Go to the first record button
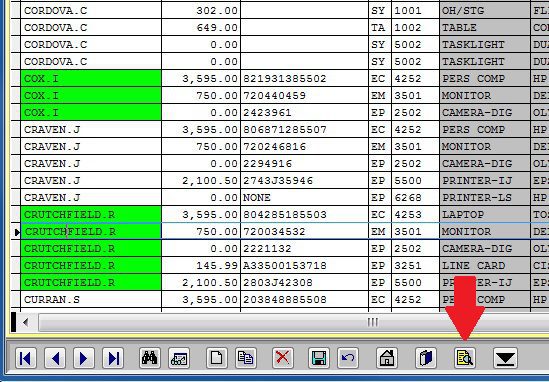The height and width of the screenshot is (382, 549). point(26,358)
